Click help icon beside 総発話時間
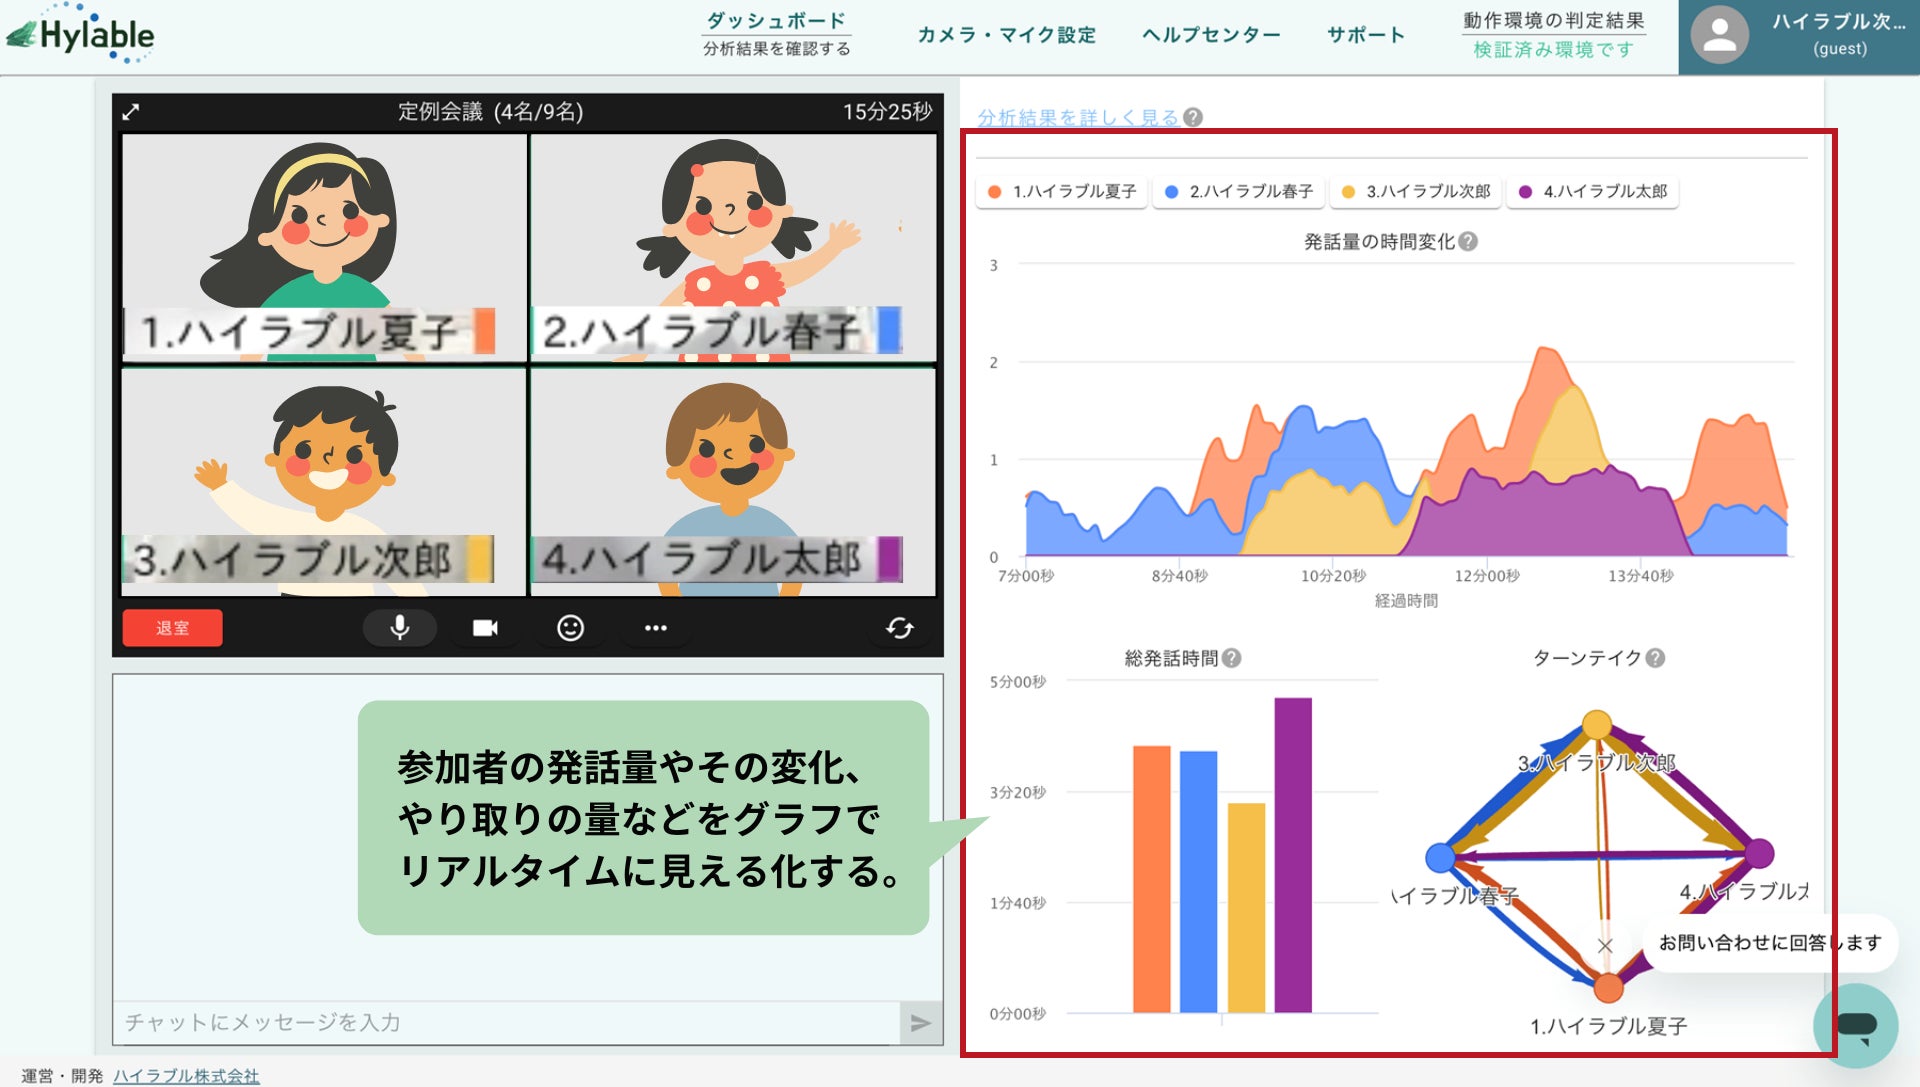 [x=1232, y=658]
